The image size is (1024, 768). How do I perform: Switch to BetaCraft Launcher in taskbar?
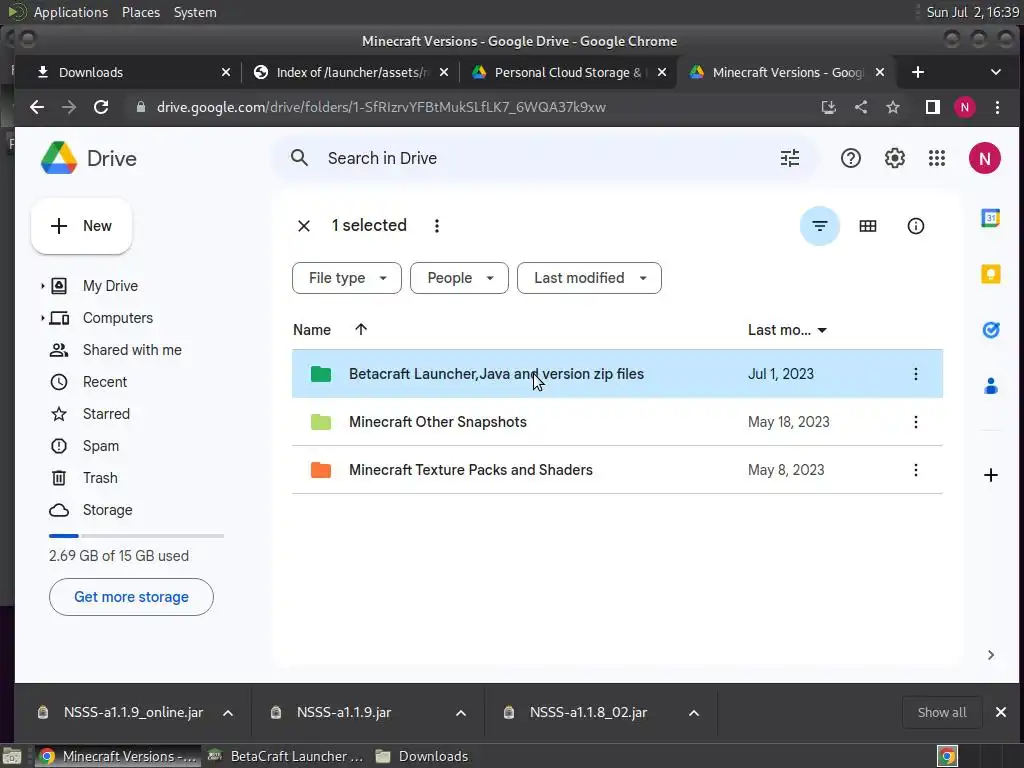pos(285,756)
